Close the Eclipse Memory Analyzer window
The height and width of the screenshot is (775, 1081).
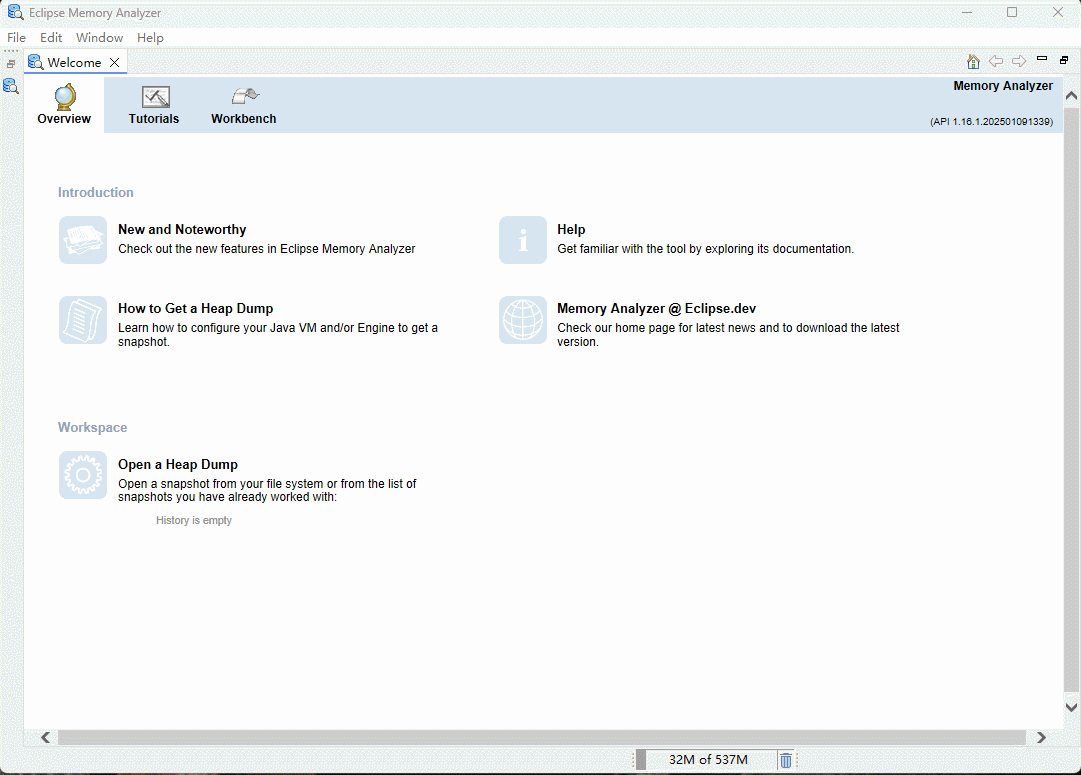[x=1058, y=12]
